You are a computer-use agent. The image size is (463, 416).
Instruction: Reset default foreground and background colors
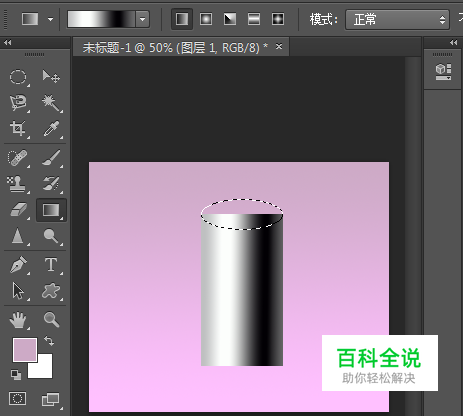point(16,375)
